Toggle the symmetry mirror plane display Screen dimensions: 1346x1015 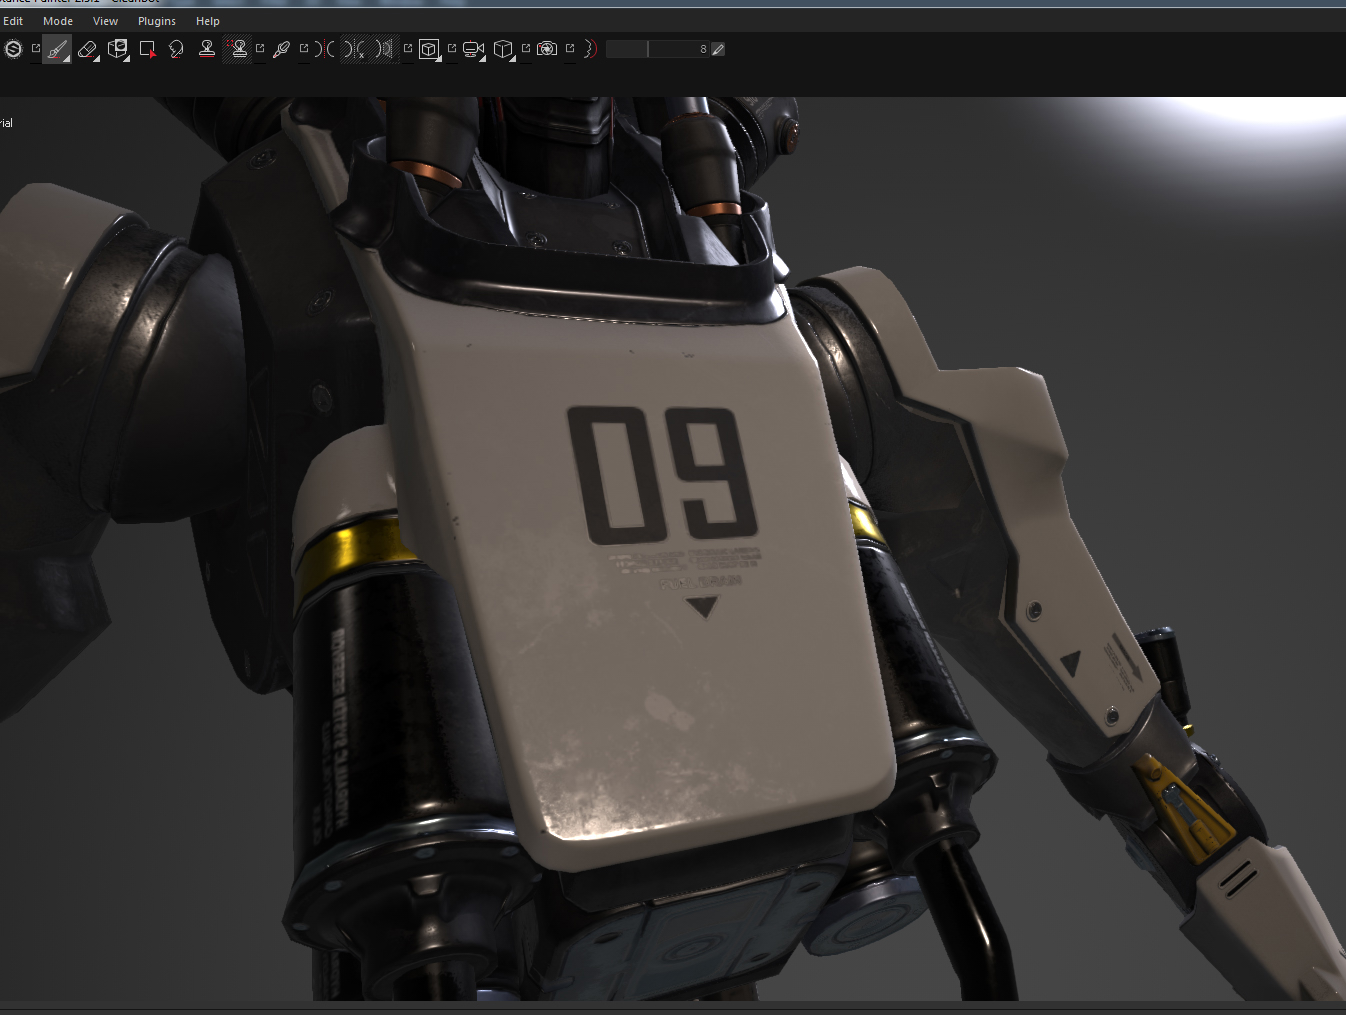(385, 49)
